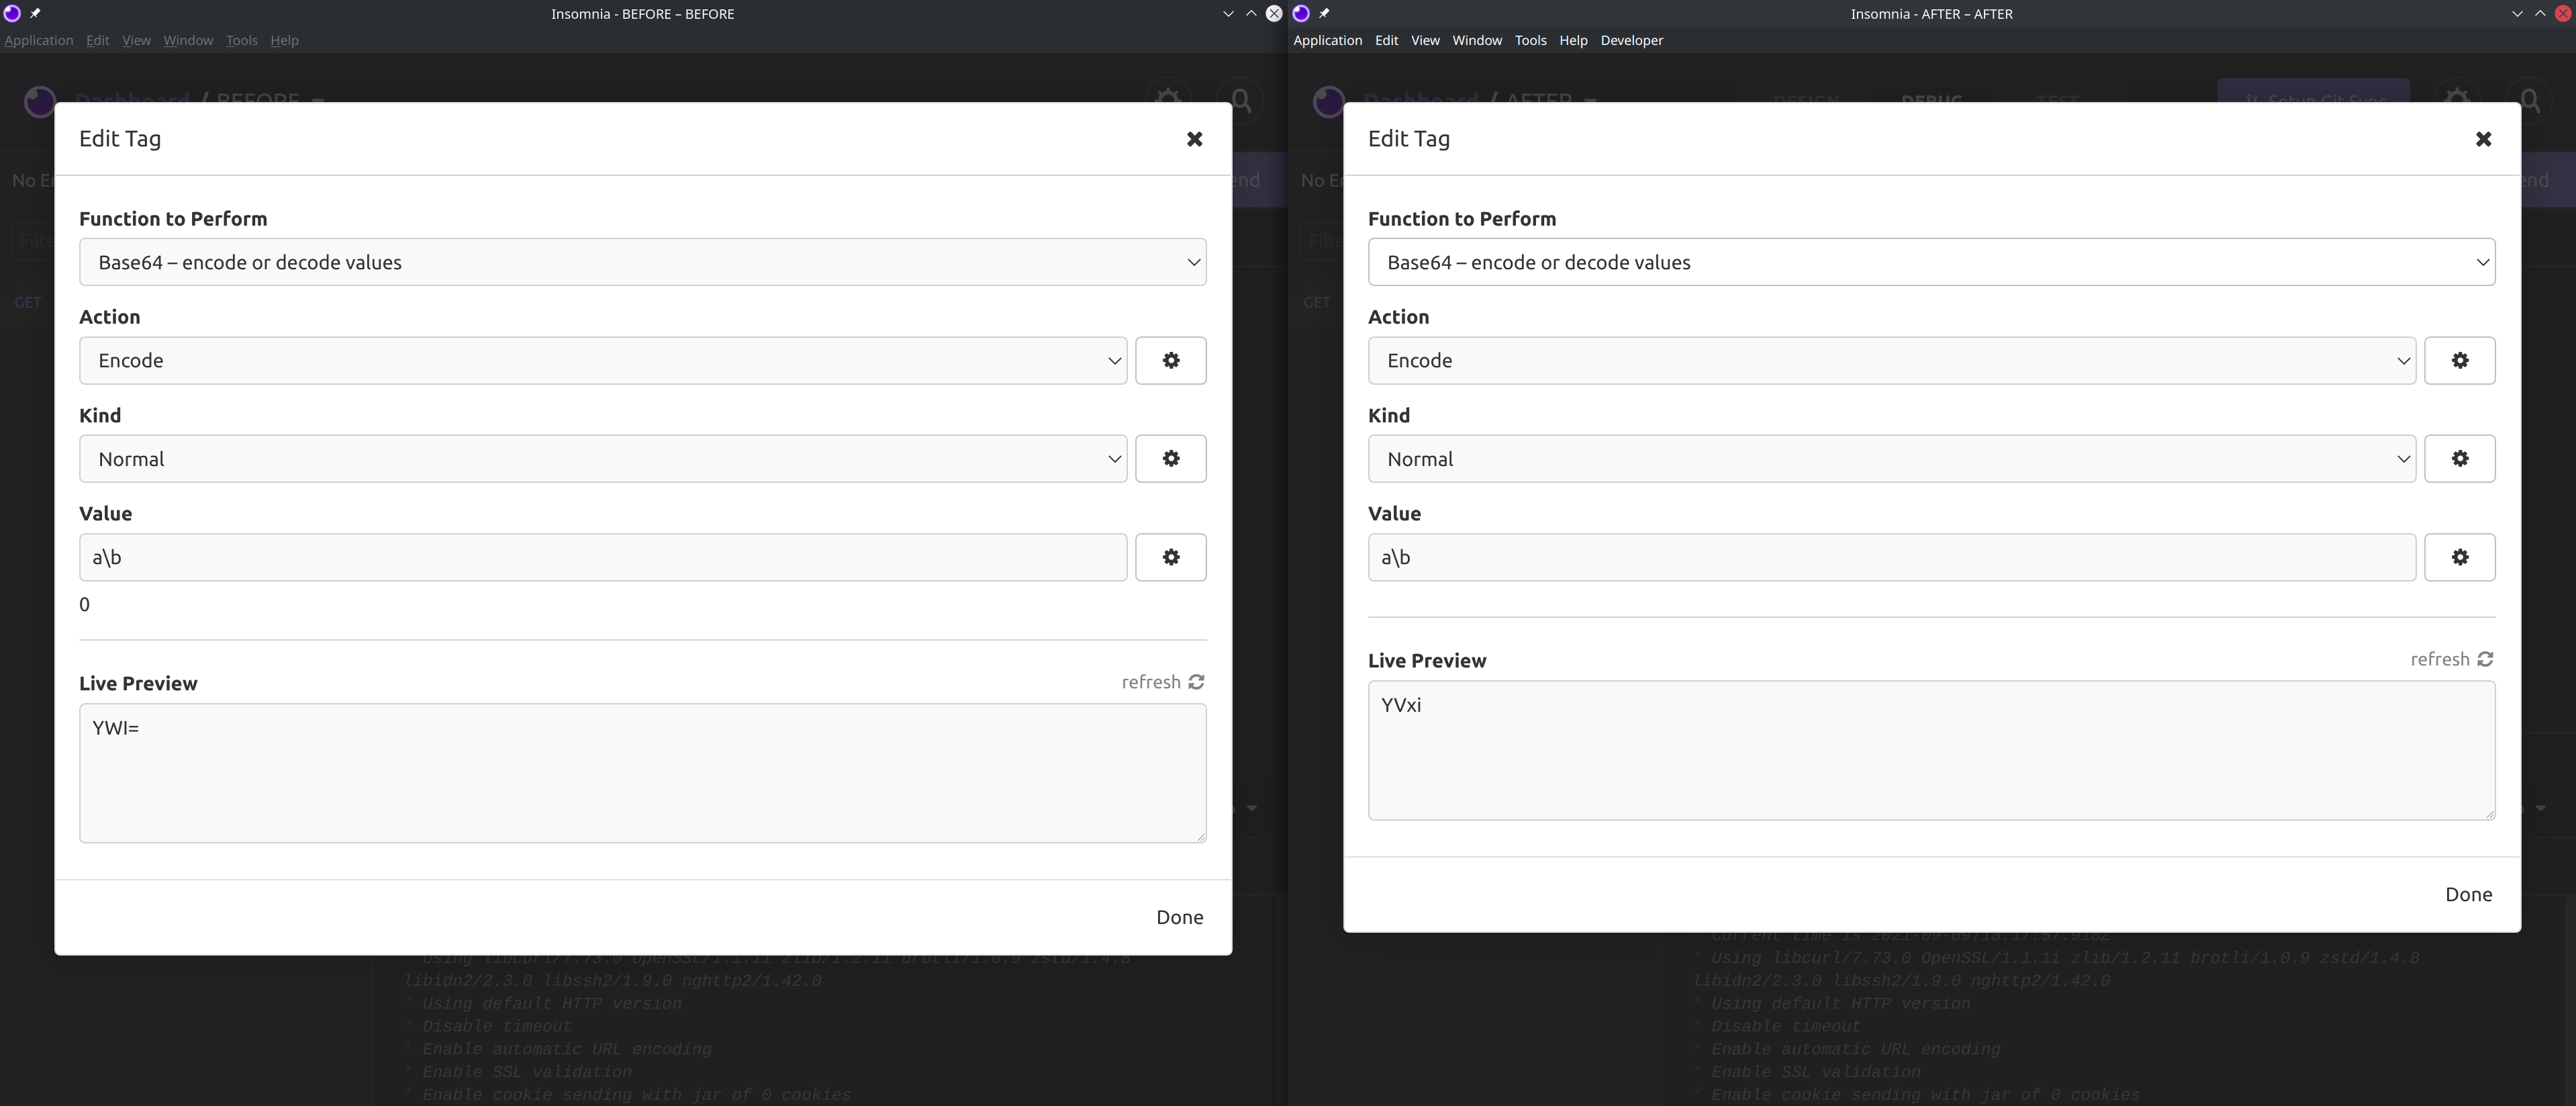The height and width of the screenshot is (1106, 2576).
Task: Expand the Kind Normal dropdown in BEFORE window
Action: point(602,458)
